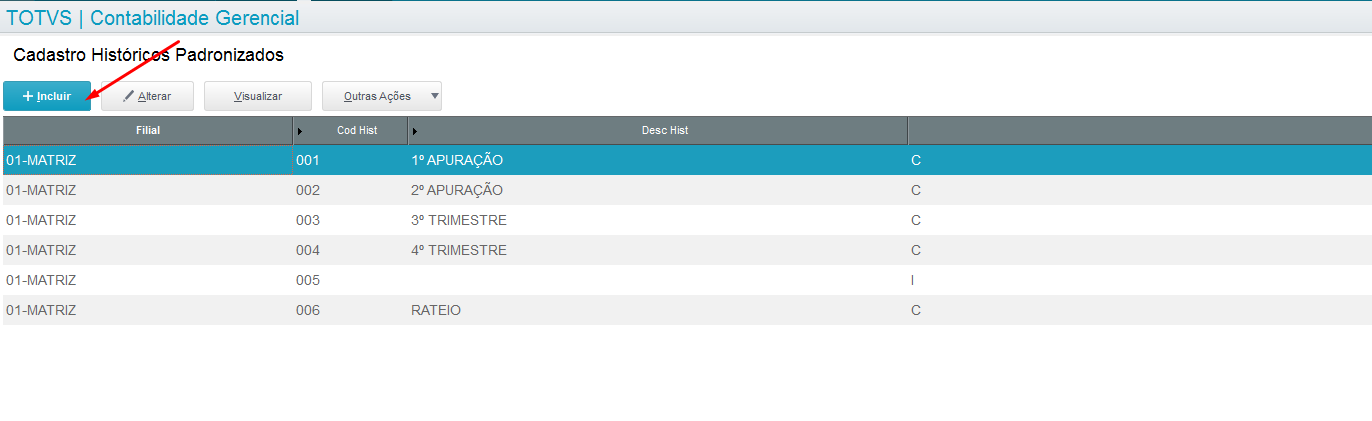This screenshot has width=1372, height=421.
Task: Click the C value in the 3º TRIMESTRE row
Action: click(x=916, y=220)
